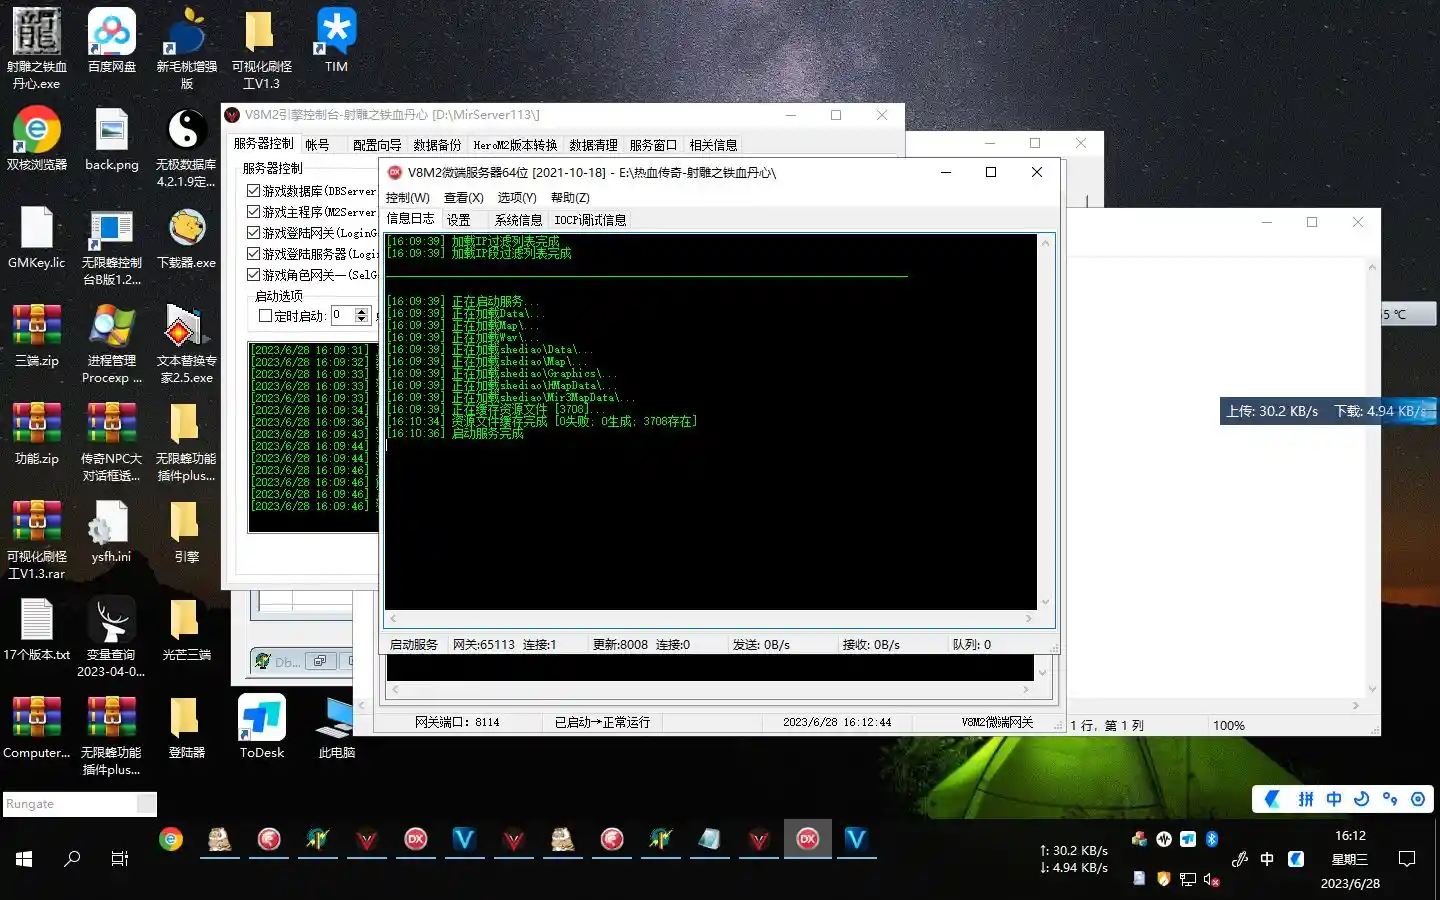Image resolution: width=1440 pixels, height=900 pixels.
Task: Open Windows Start menu
Action: 24,859
